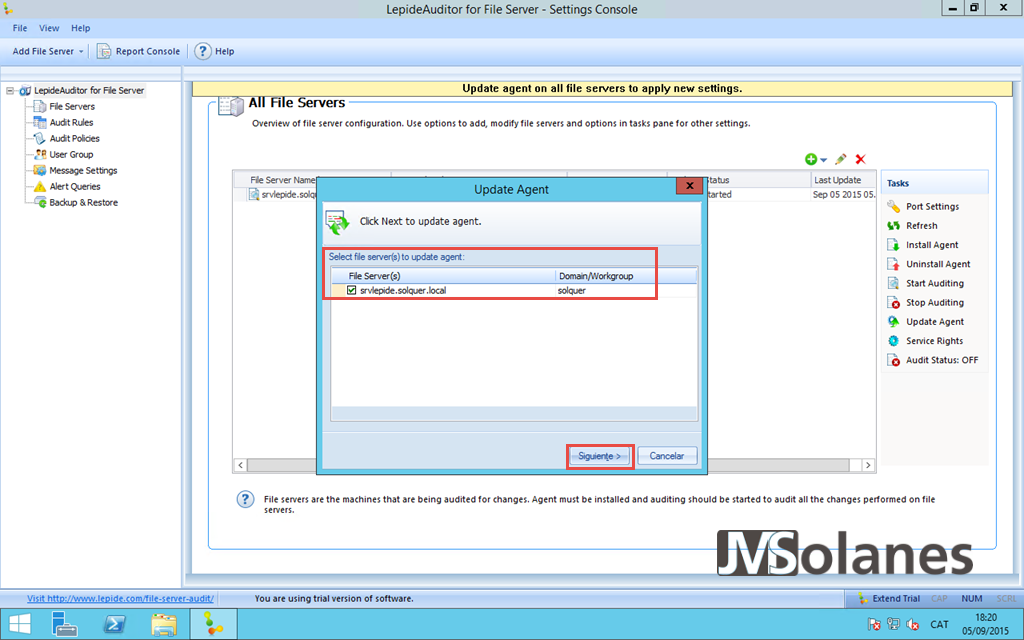This screenshot has width=1024, height=640.
Task: Toggle srvlepide.solquer.local checkbox in dialog
Action: tap(351, 291)
